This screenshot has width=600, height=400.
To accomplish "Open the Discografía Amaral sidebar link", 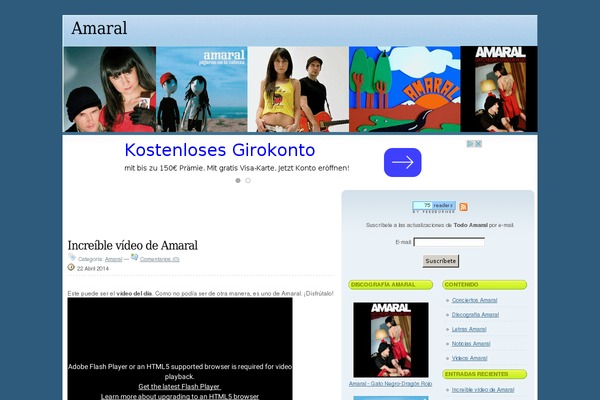I will click(475, 315).
